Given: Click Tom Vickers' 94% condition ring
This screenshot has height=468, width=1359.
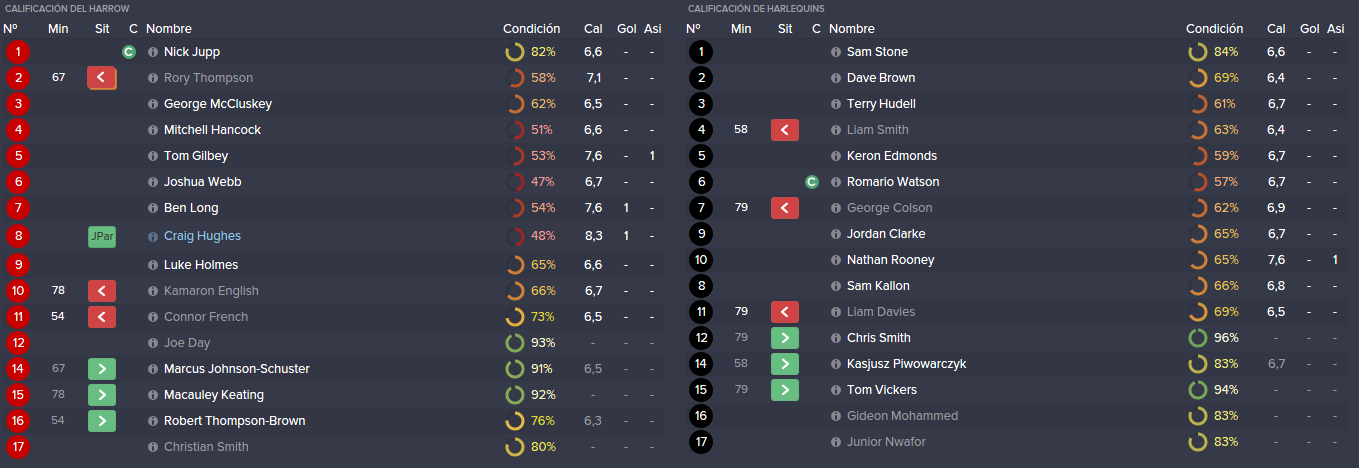Looking at the screenshot, I should click(1213, 390).
